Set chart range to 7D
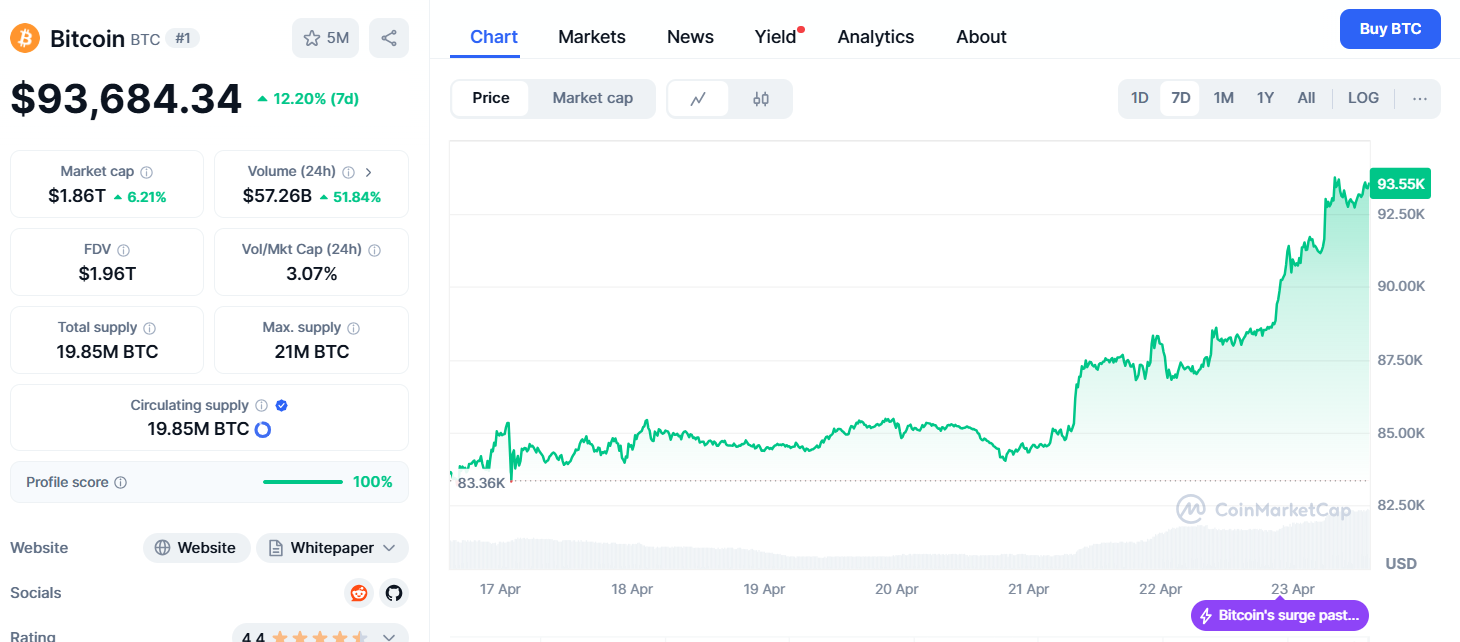Screen dimensions: 1460x642 coord(1181,98)
